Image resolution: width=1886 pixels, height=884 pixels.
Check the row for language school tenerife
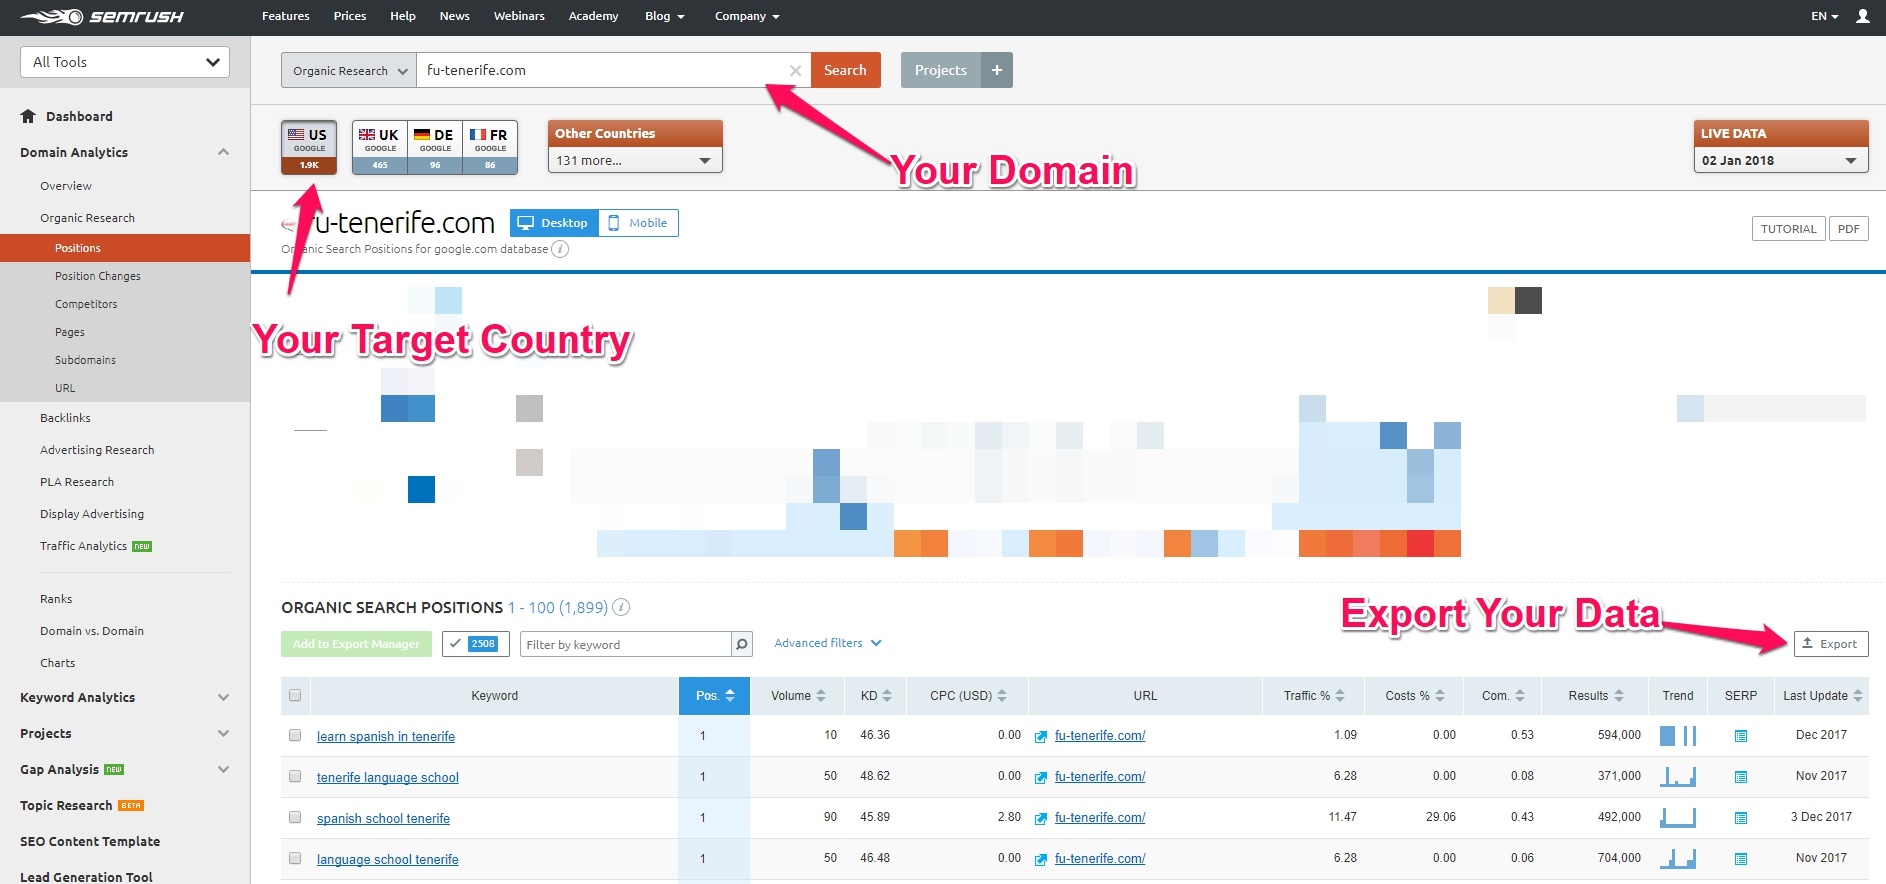tap(295, 858)
